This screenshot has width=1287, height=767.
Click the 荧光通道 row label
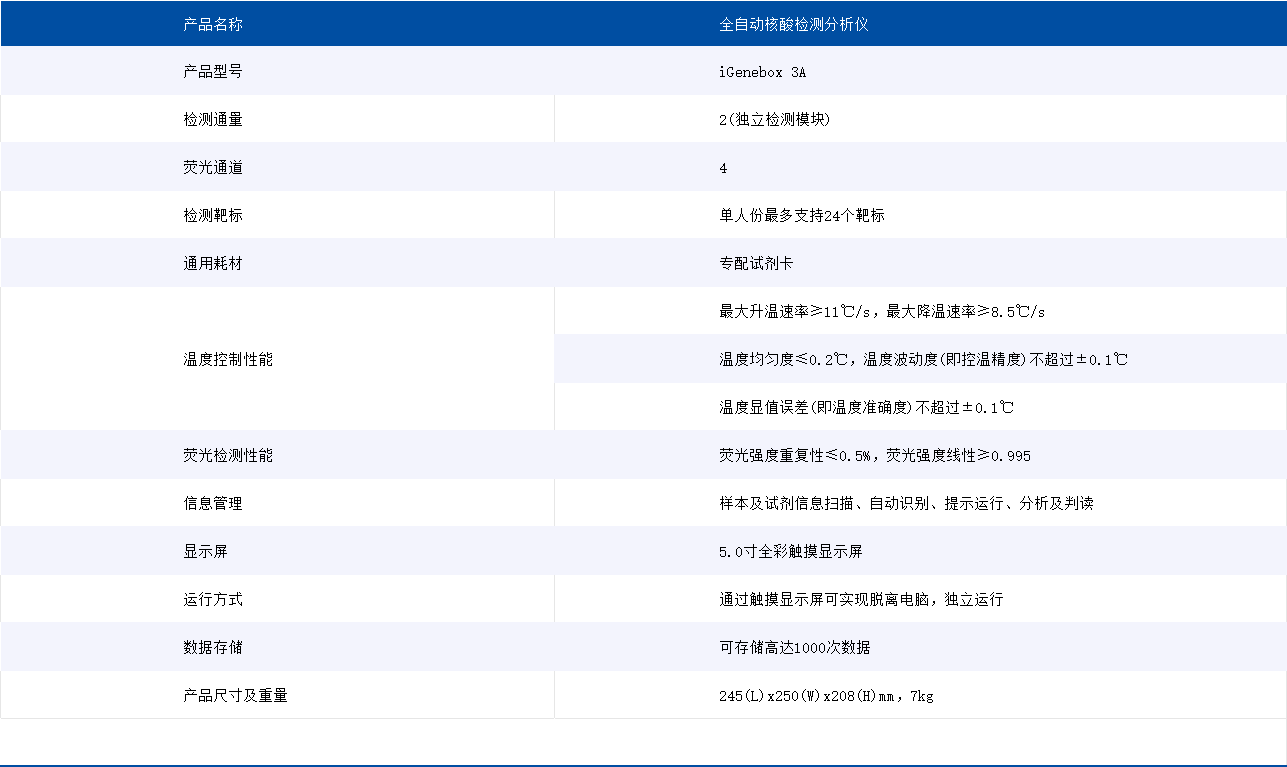pyautogui.click(x=210, y=166)
